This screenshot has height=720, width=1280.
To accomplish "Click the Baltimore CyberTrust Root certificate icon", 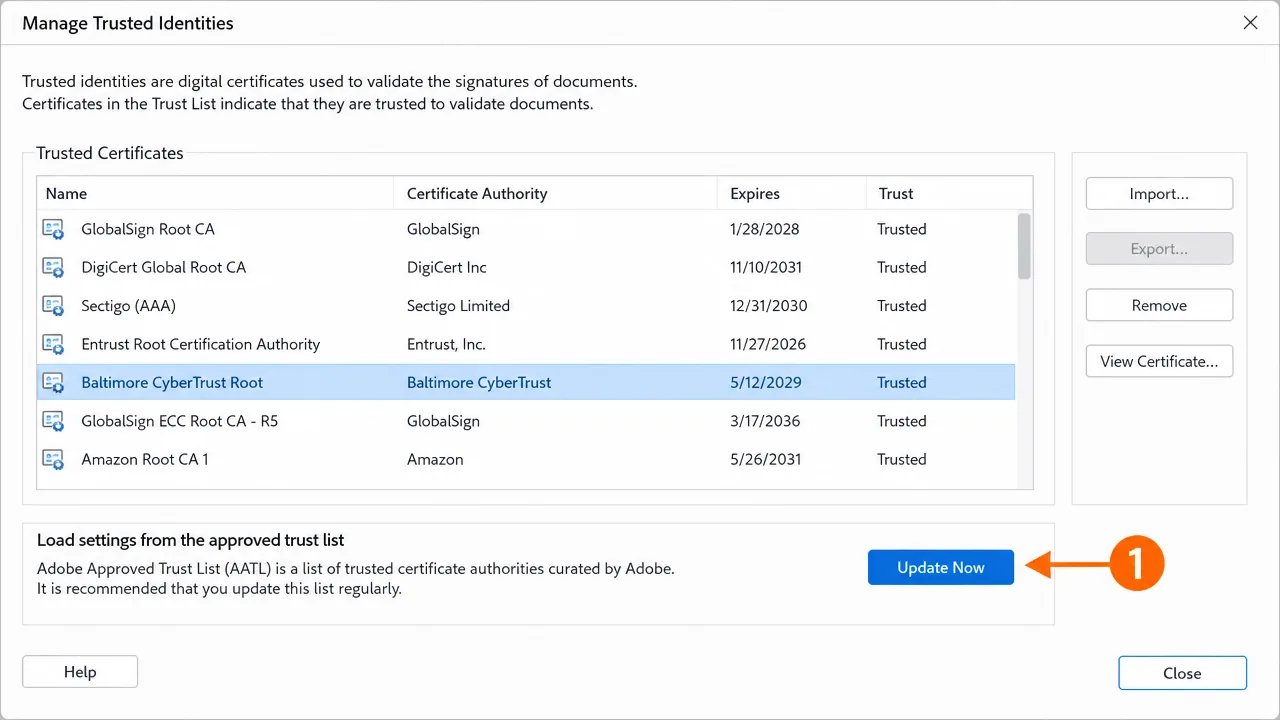I will (x=53, y=383).
